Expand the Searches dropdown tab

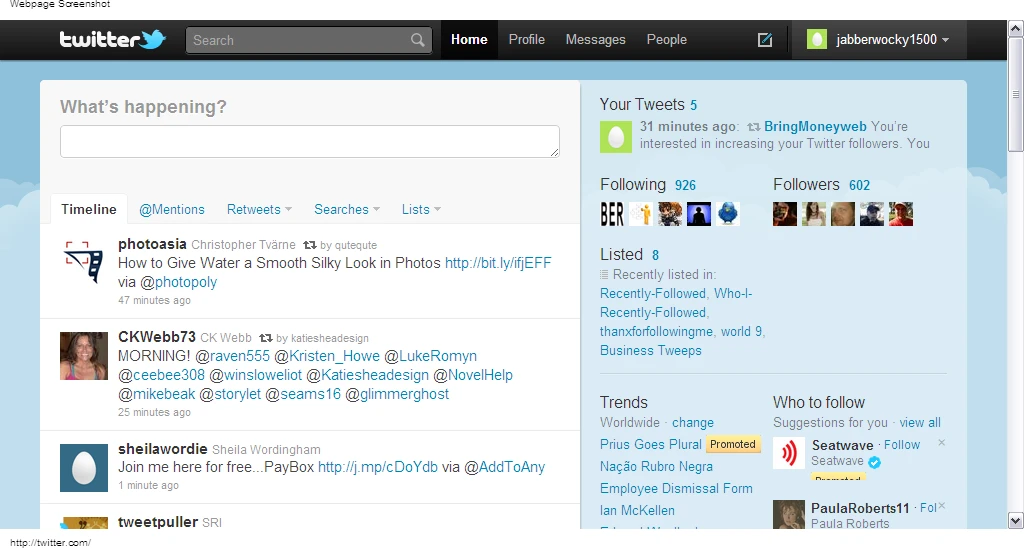(x=347, y=210)
